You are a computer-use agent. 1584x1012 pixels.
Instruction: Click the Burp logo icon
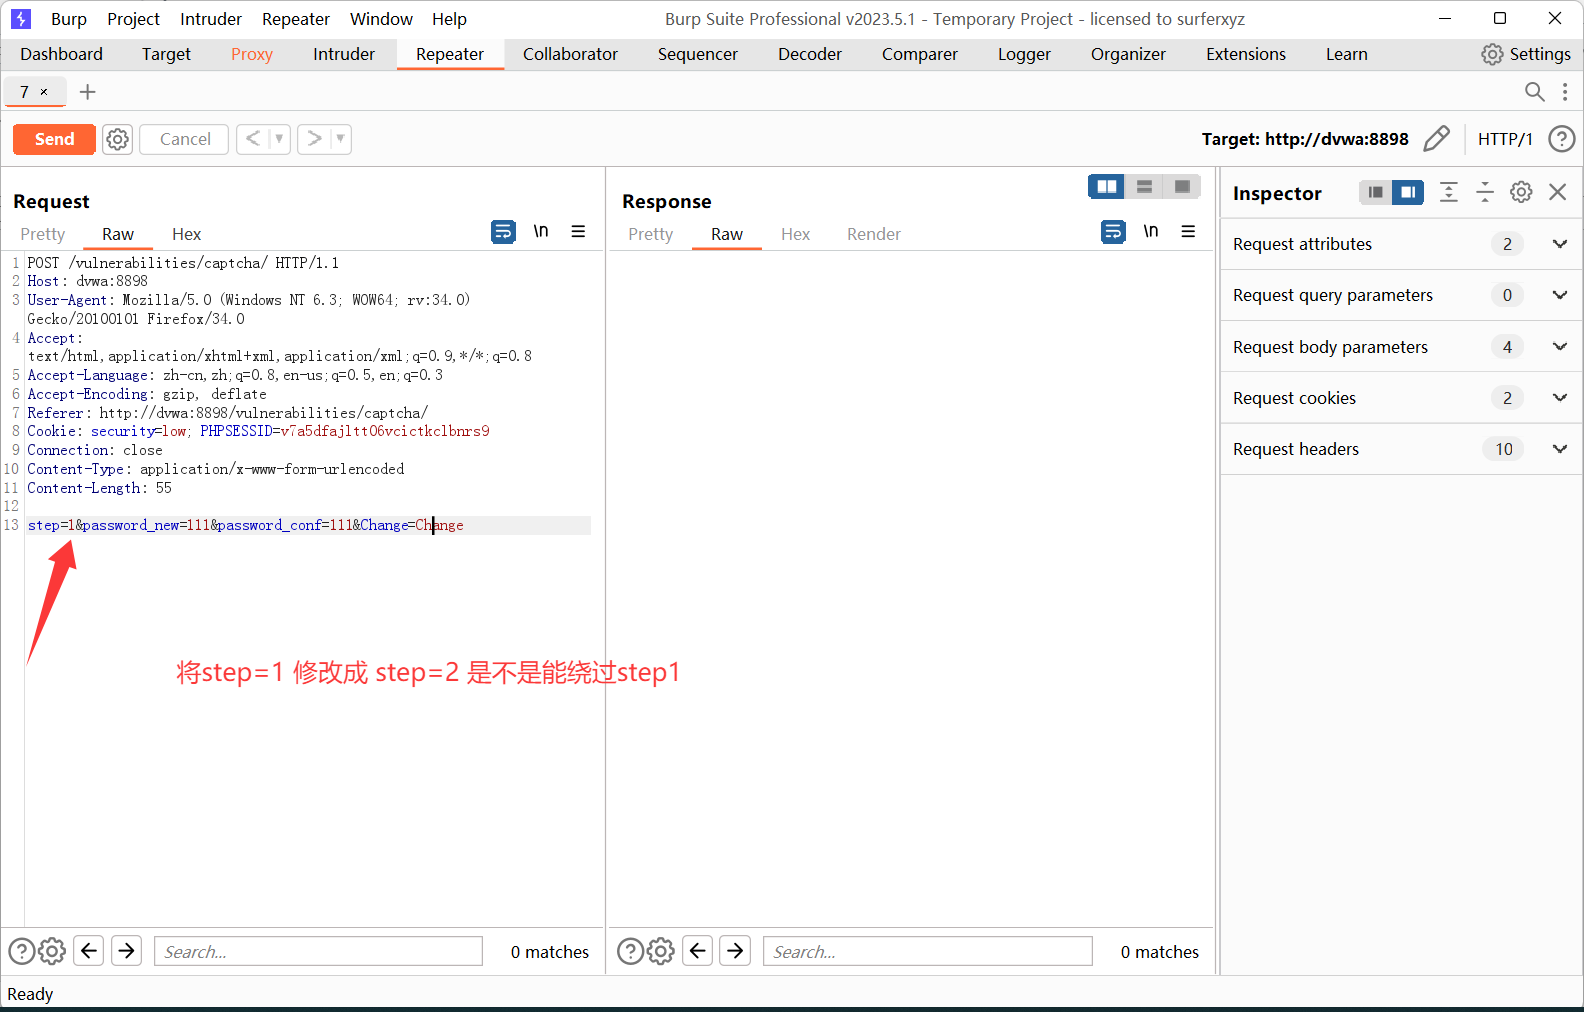[x=21, y=19]
